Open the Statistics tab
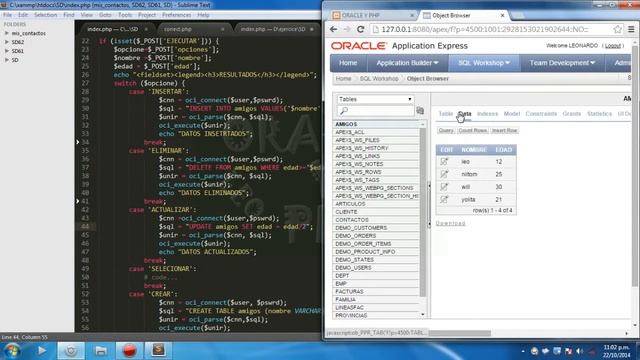Screen dimensions: 640x360 (x=599, y=113)
